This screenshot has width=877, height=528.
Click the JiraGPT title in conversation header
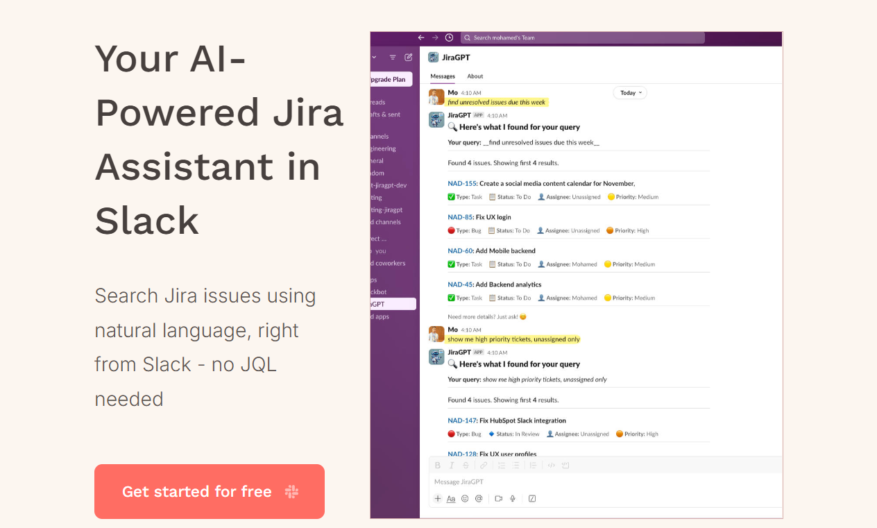(456, 57)
